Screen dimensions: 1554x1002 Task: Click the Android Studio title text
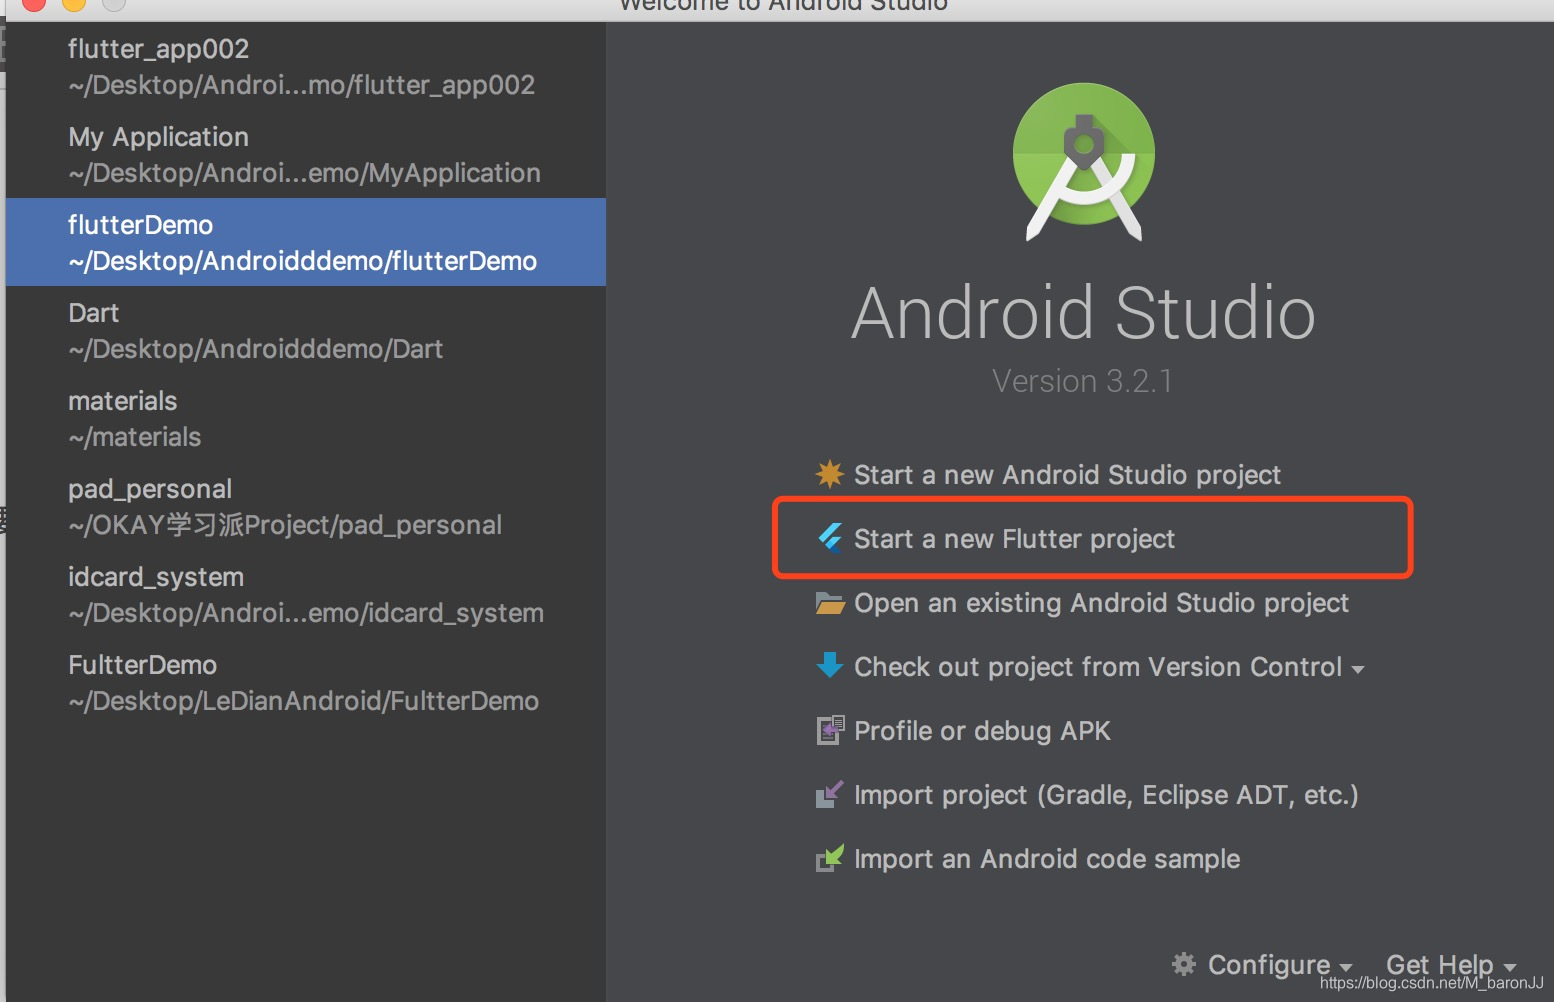pos(1083,312)
